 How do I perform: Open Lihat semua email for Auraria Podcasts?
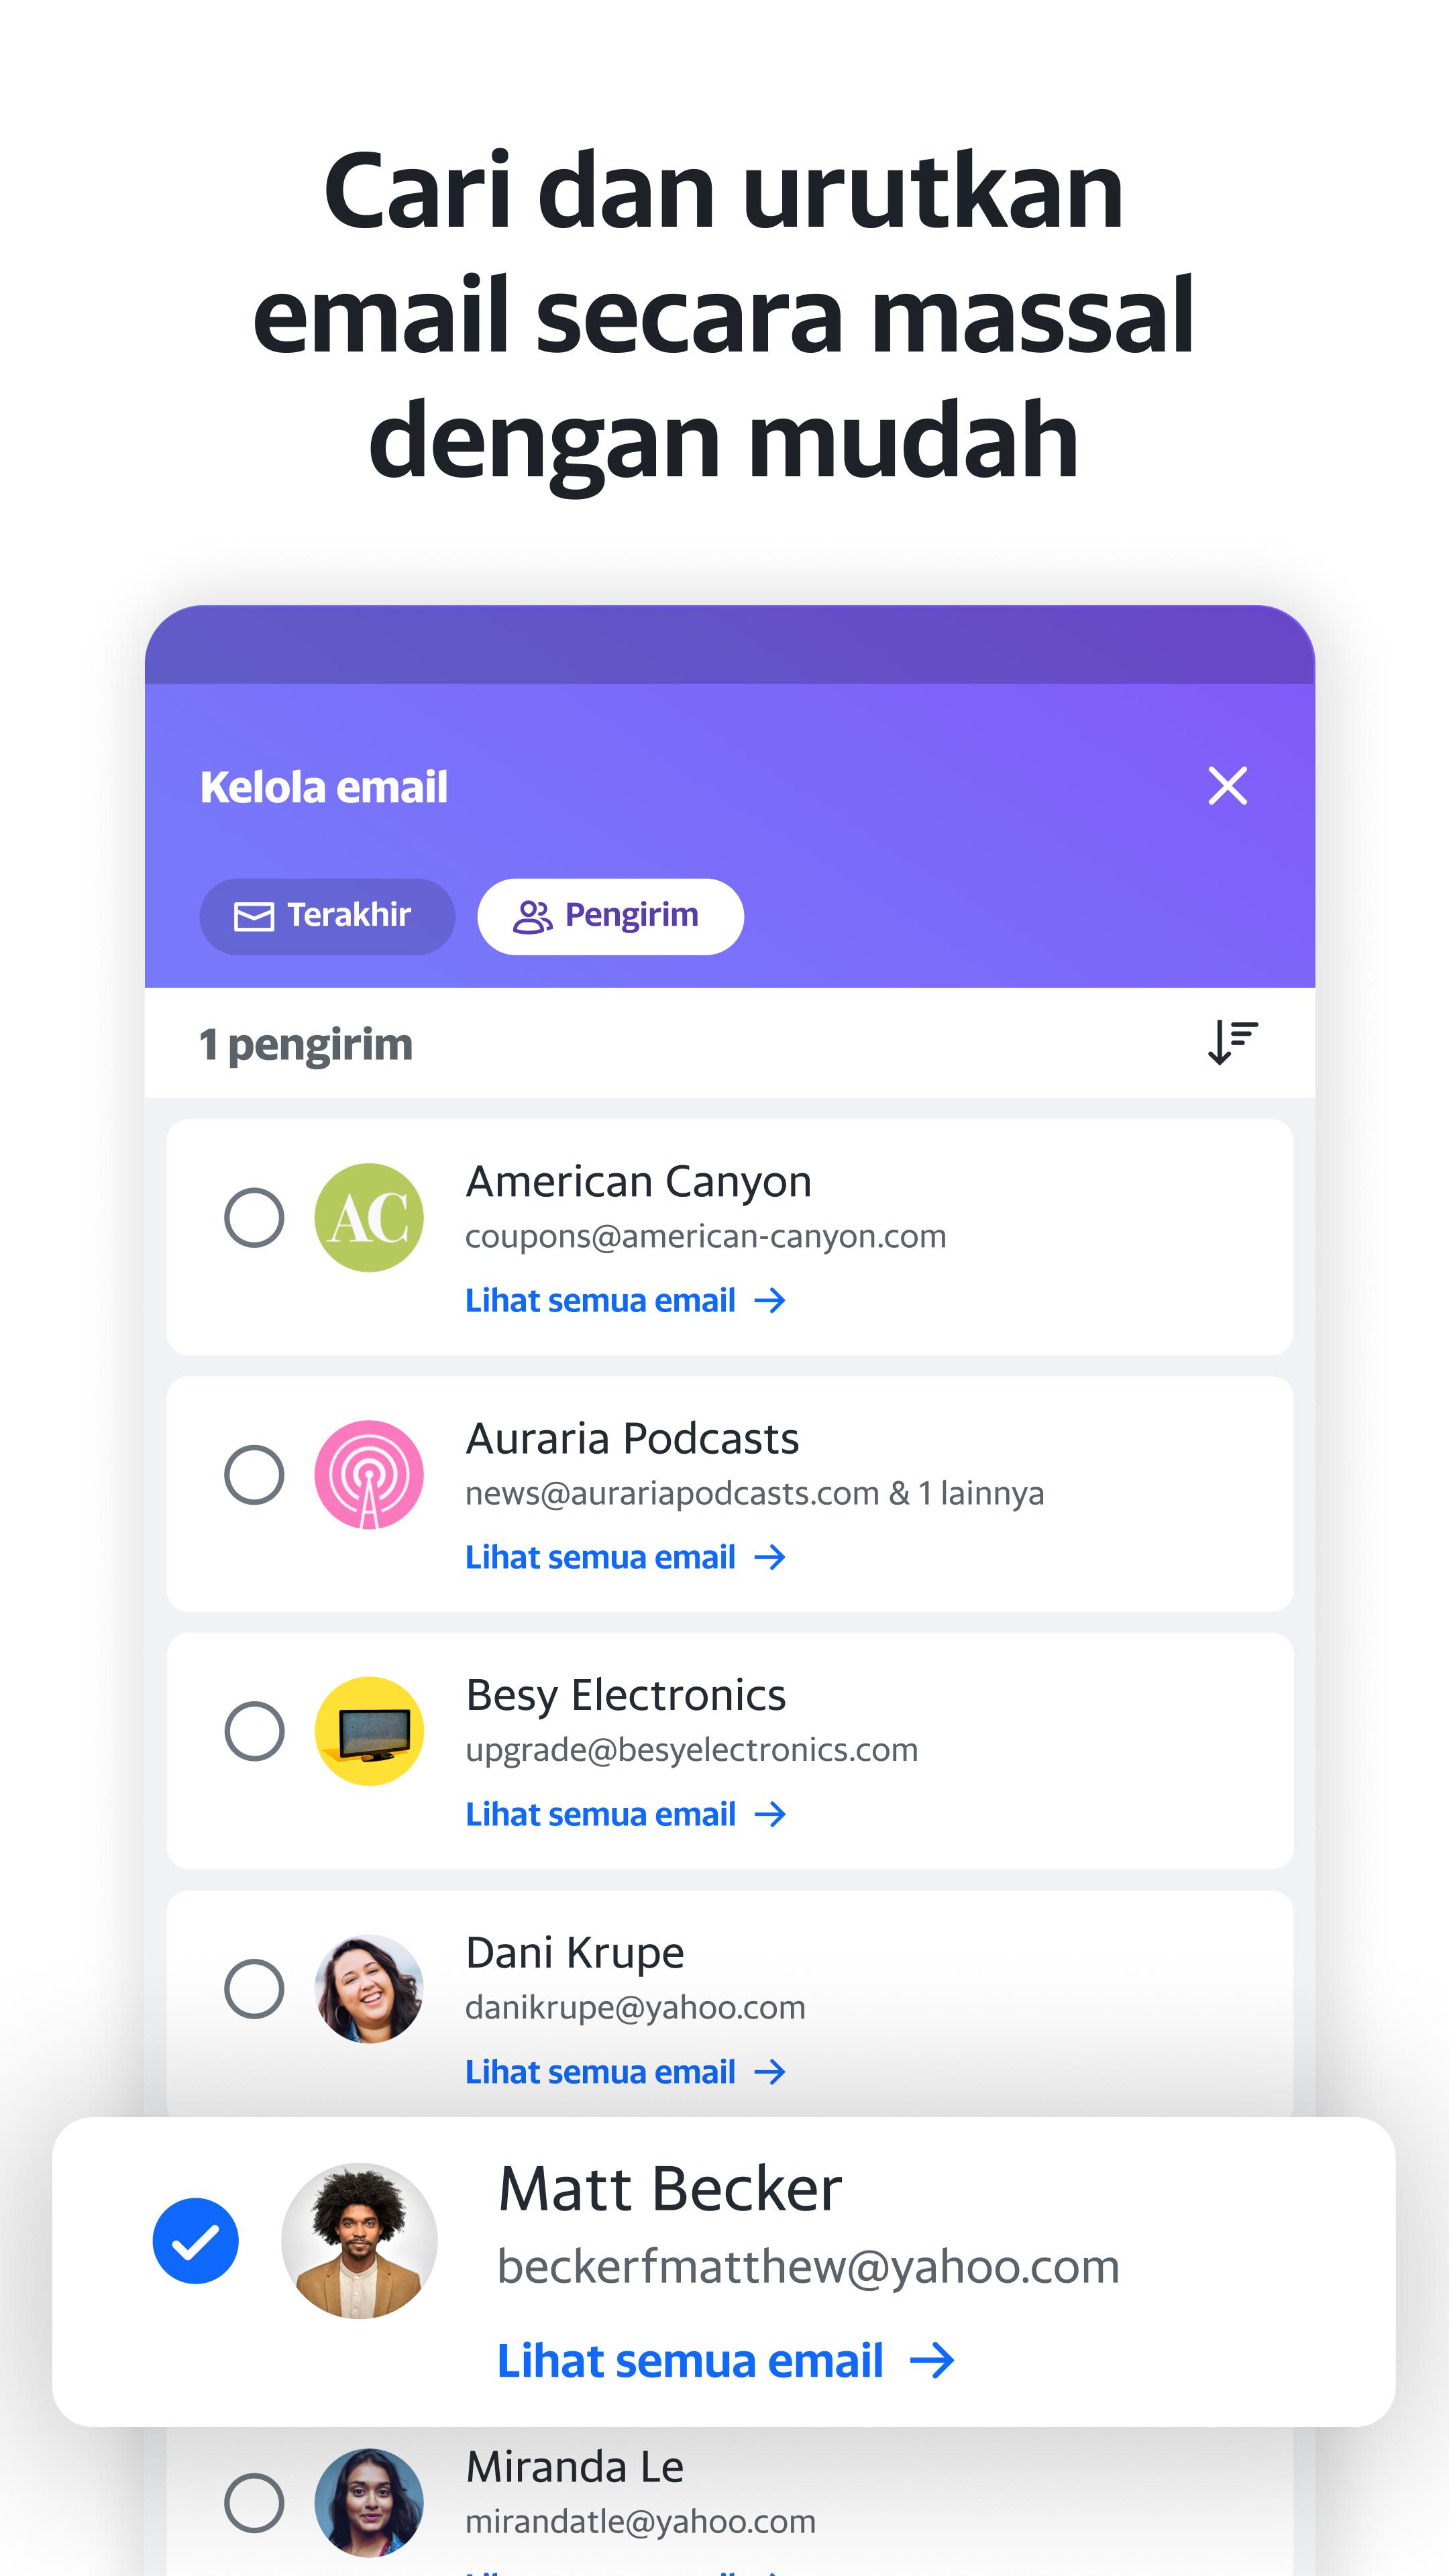[626, 1557]
